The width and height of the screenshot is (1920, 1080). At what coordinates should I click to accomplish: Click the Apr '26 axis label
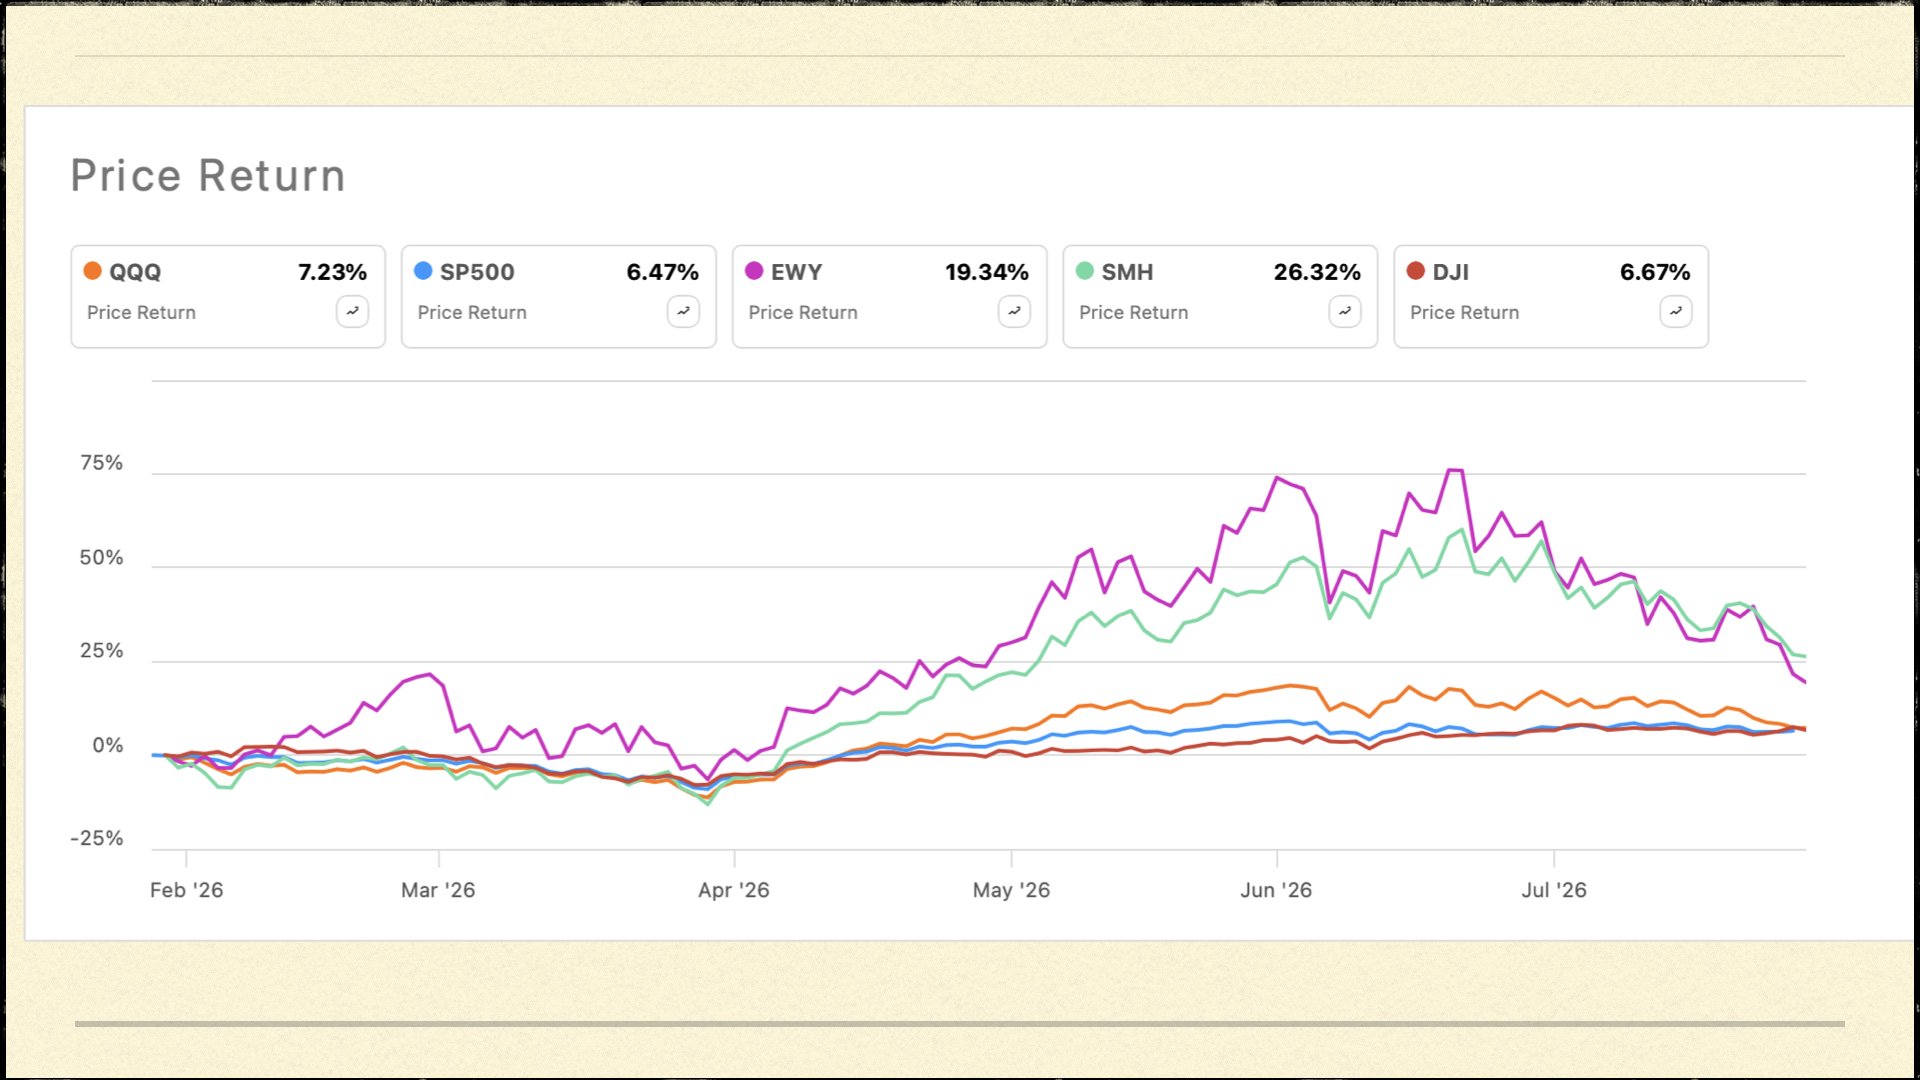pyautogui.click(x=734, y=890)
